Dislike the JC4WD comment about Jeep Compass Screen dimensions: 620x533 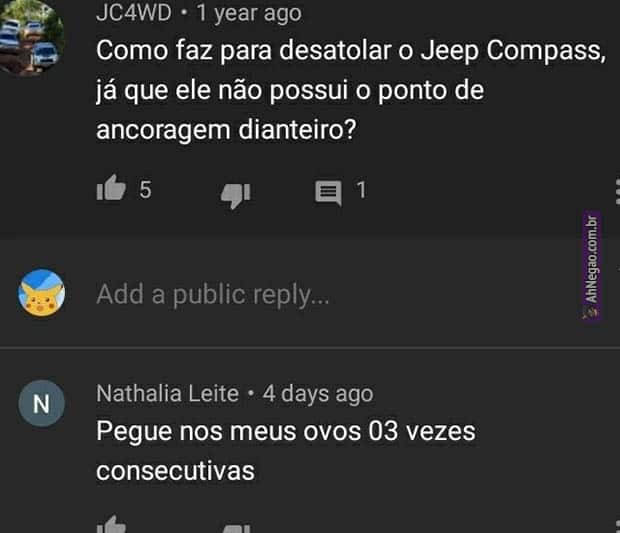(236, 195)
